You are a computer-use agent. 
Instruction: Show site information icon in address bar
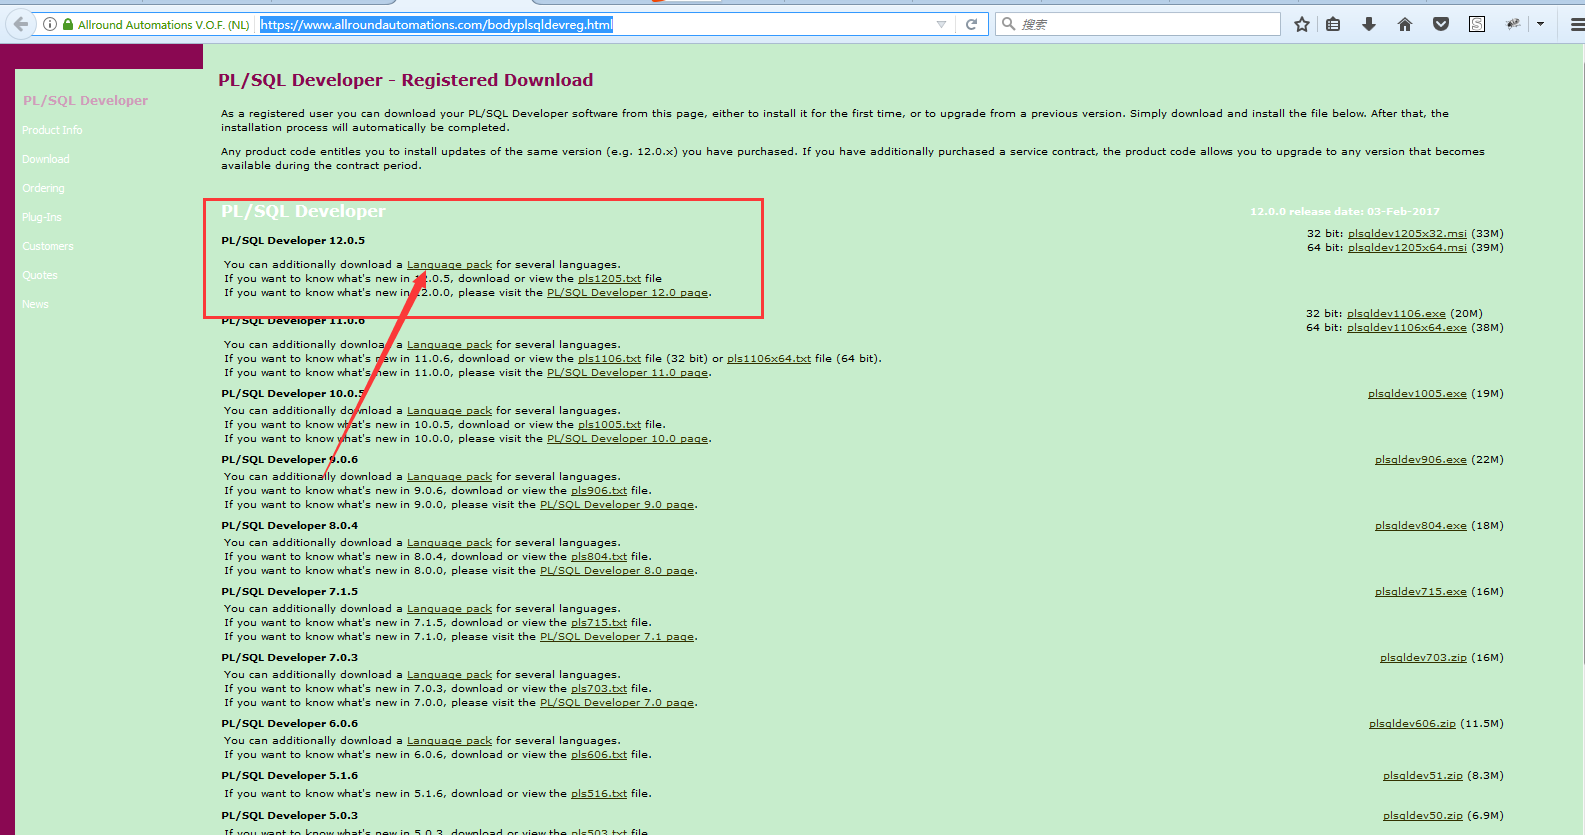click(49, 24)
